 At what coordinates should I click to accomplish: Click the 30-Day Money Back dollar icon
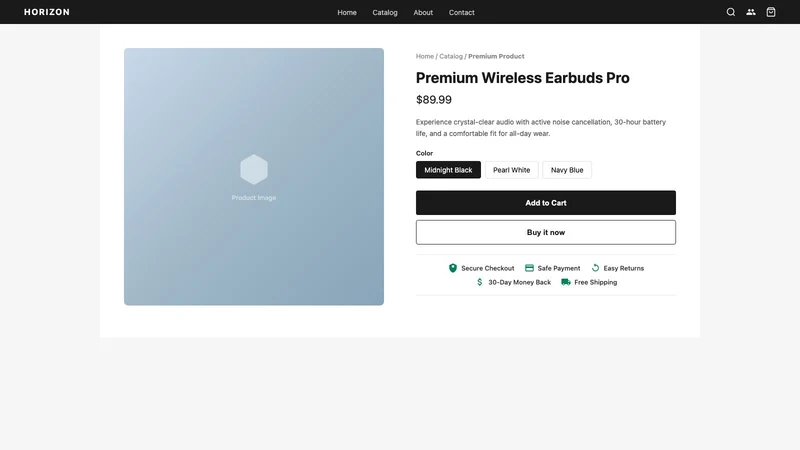tap(480, 282)
